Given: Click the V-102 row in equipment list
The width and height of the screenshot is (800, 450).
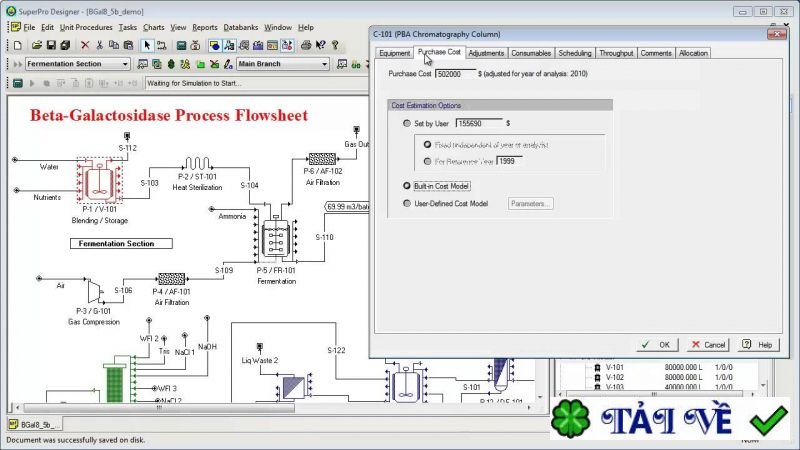Looking at the screenshot, I should point(663,378).
